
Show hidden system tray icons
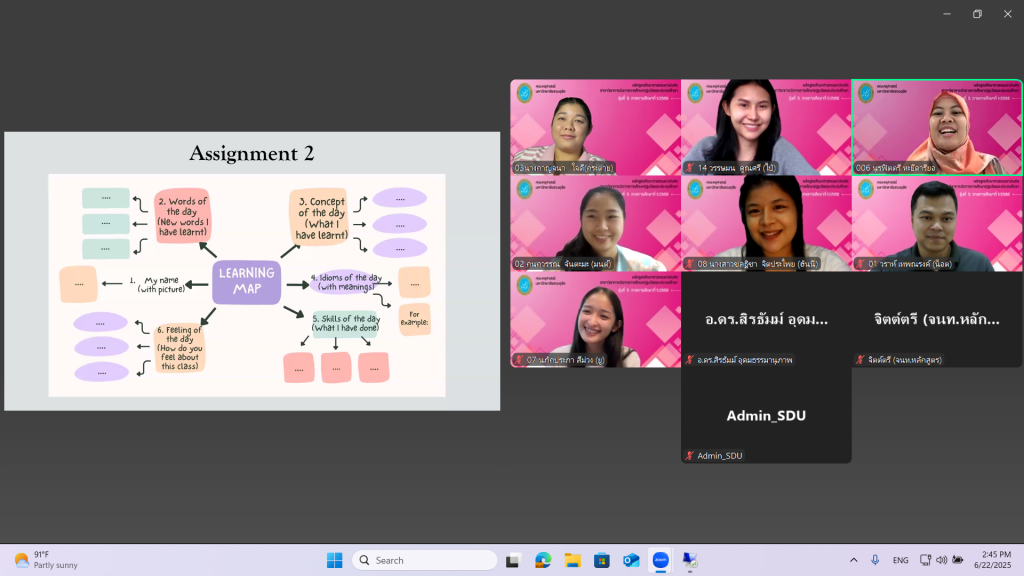point(853,560)
